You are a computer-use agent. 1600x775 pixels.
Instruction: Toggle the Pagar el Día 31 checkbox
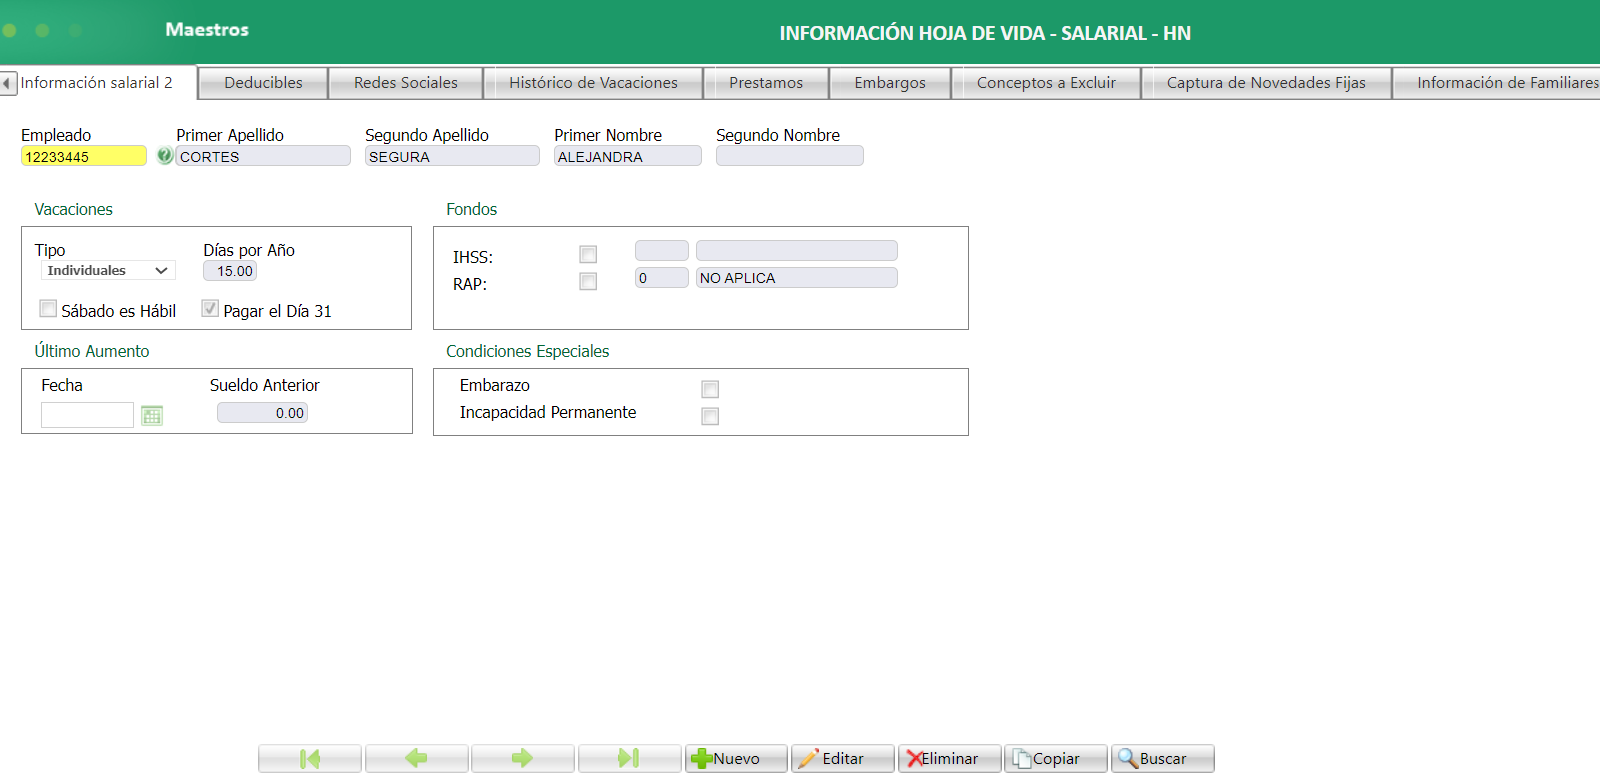(210, 309)
